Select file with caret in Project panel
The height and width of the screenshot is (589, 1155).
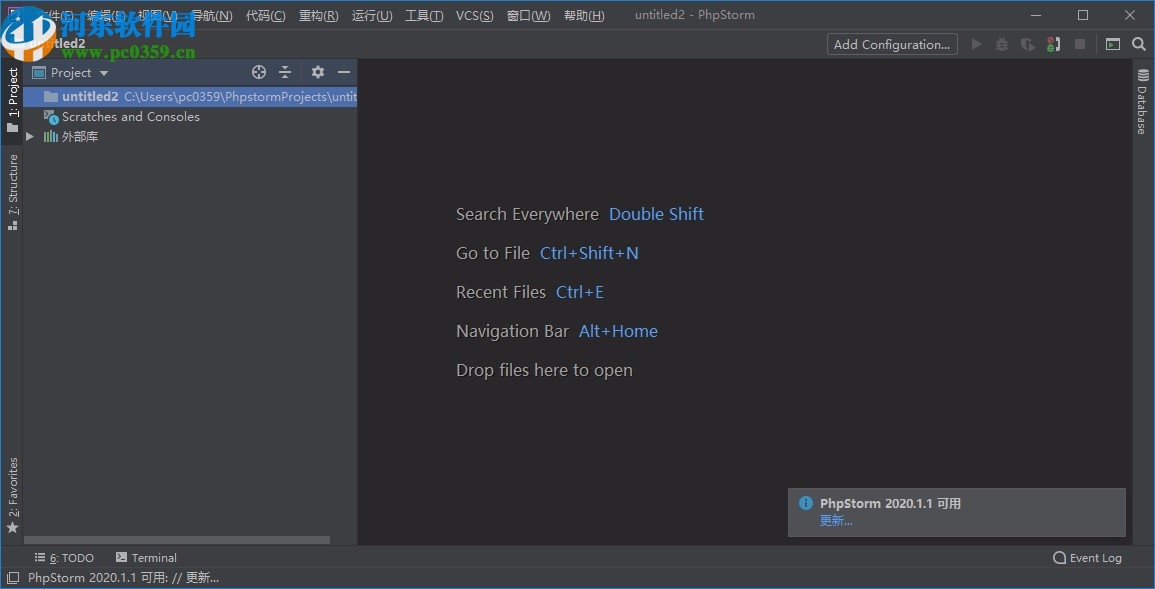pyautogui.click(x=259, y=72)
